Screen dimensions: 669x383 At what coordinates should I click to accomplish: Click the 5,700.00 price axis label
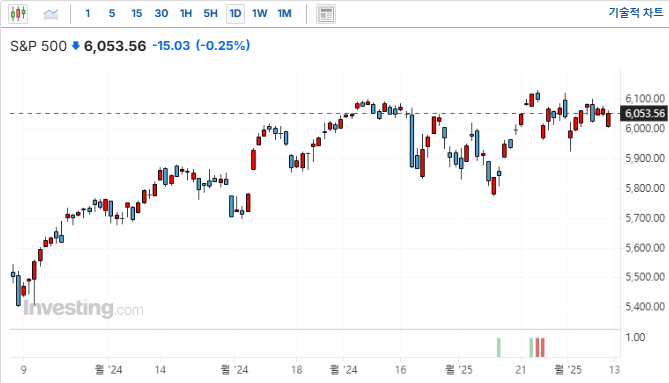[645, 218]
